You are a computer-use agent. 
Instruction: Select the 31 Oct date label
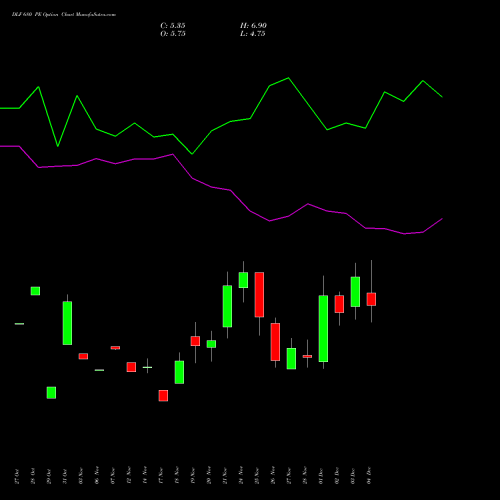pos(65,476)
